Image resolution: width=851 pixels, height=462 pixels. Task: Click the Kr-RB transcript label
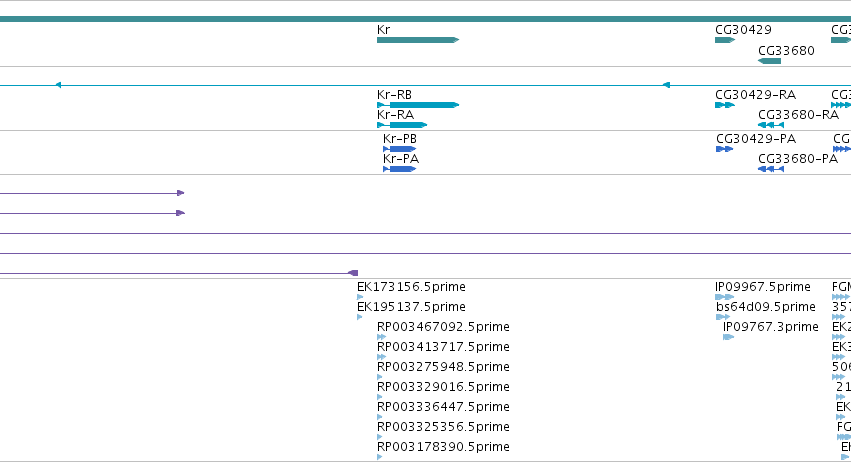(394, 94)
